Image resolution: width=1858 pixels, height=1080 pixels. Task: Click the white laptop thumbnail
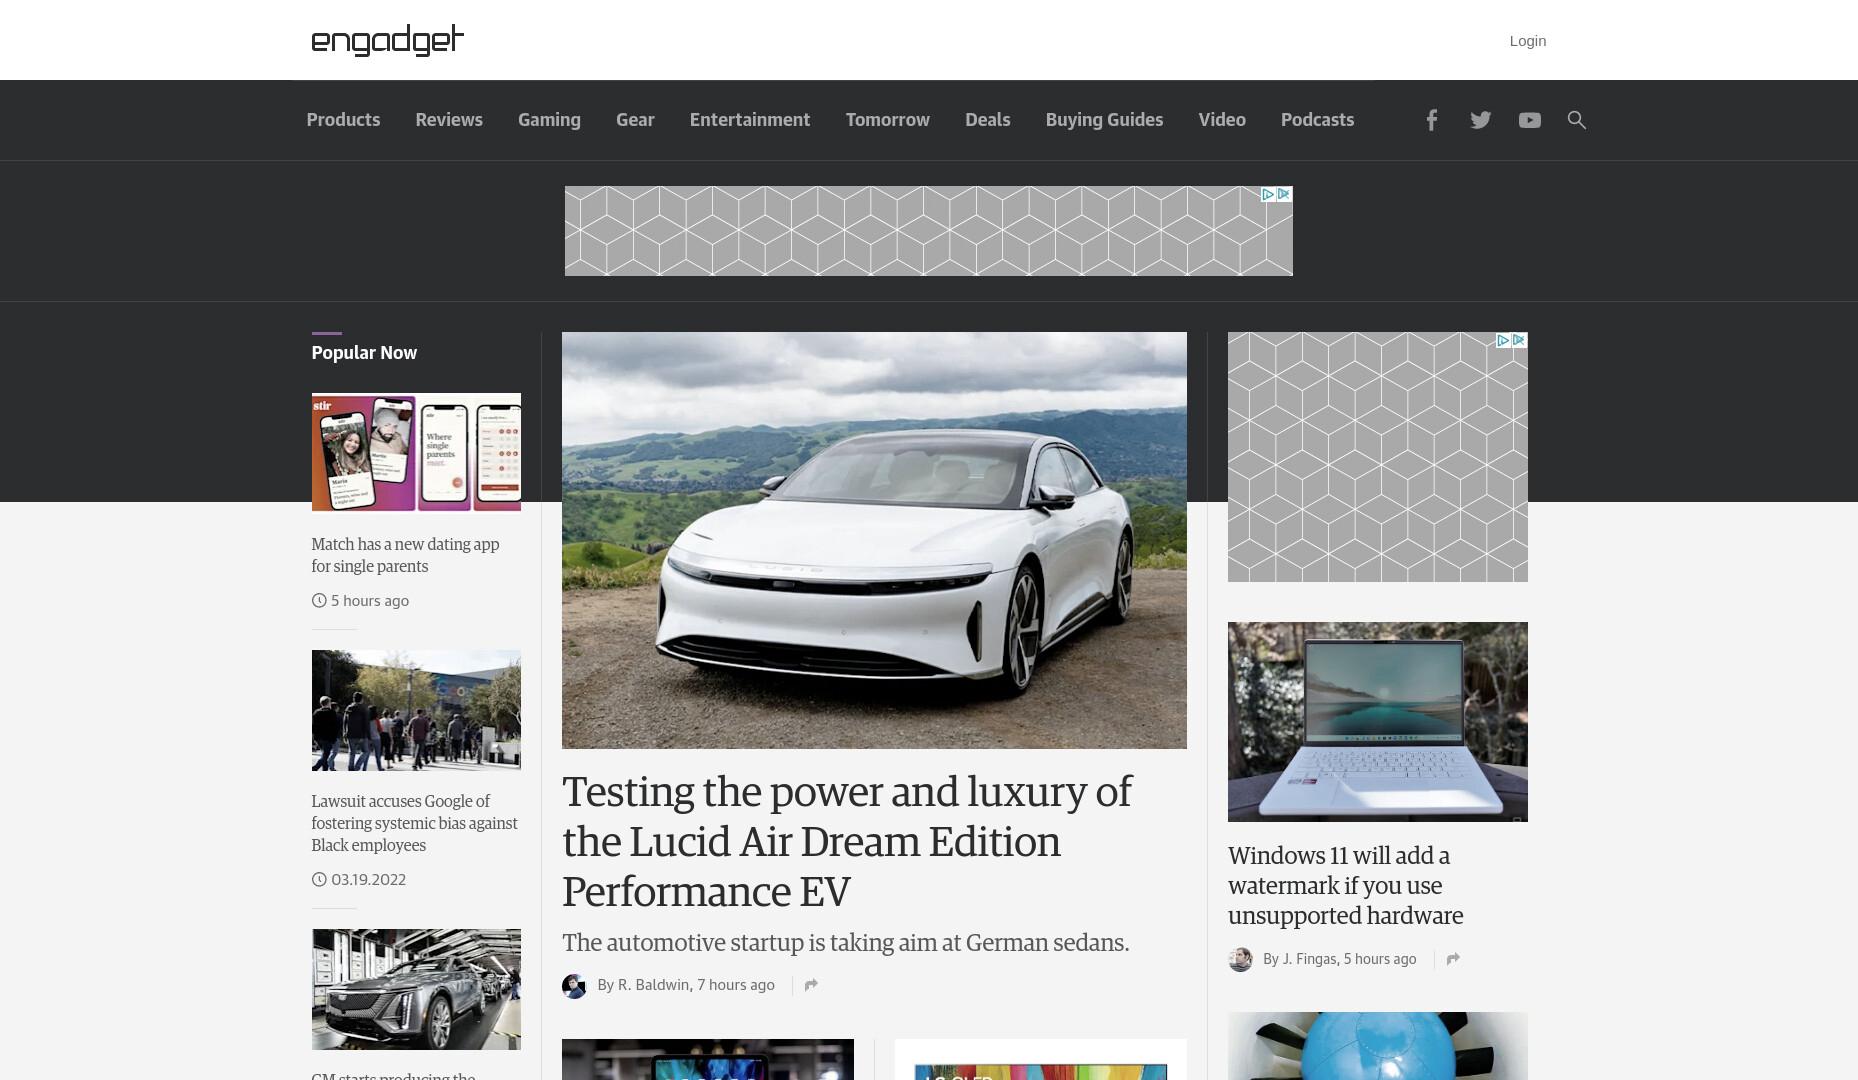(x=1378, y=722)
